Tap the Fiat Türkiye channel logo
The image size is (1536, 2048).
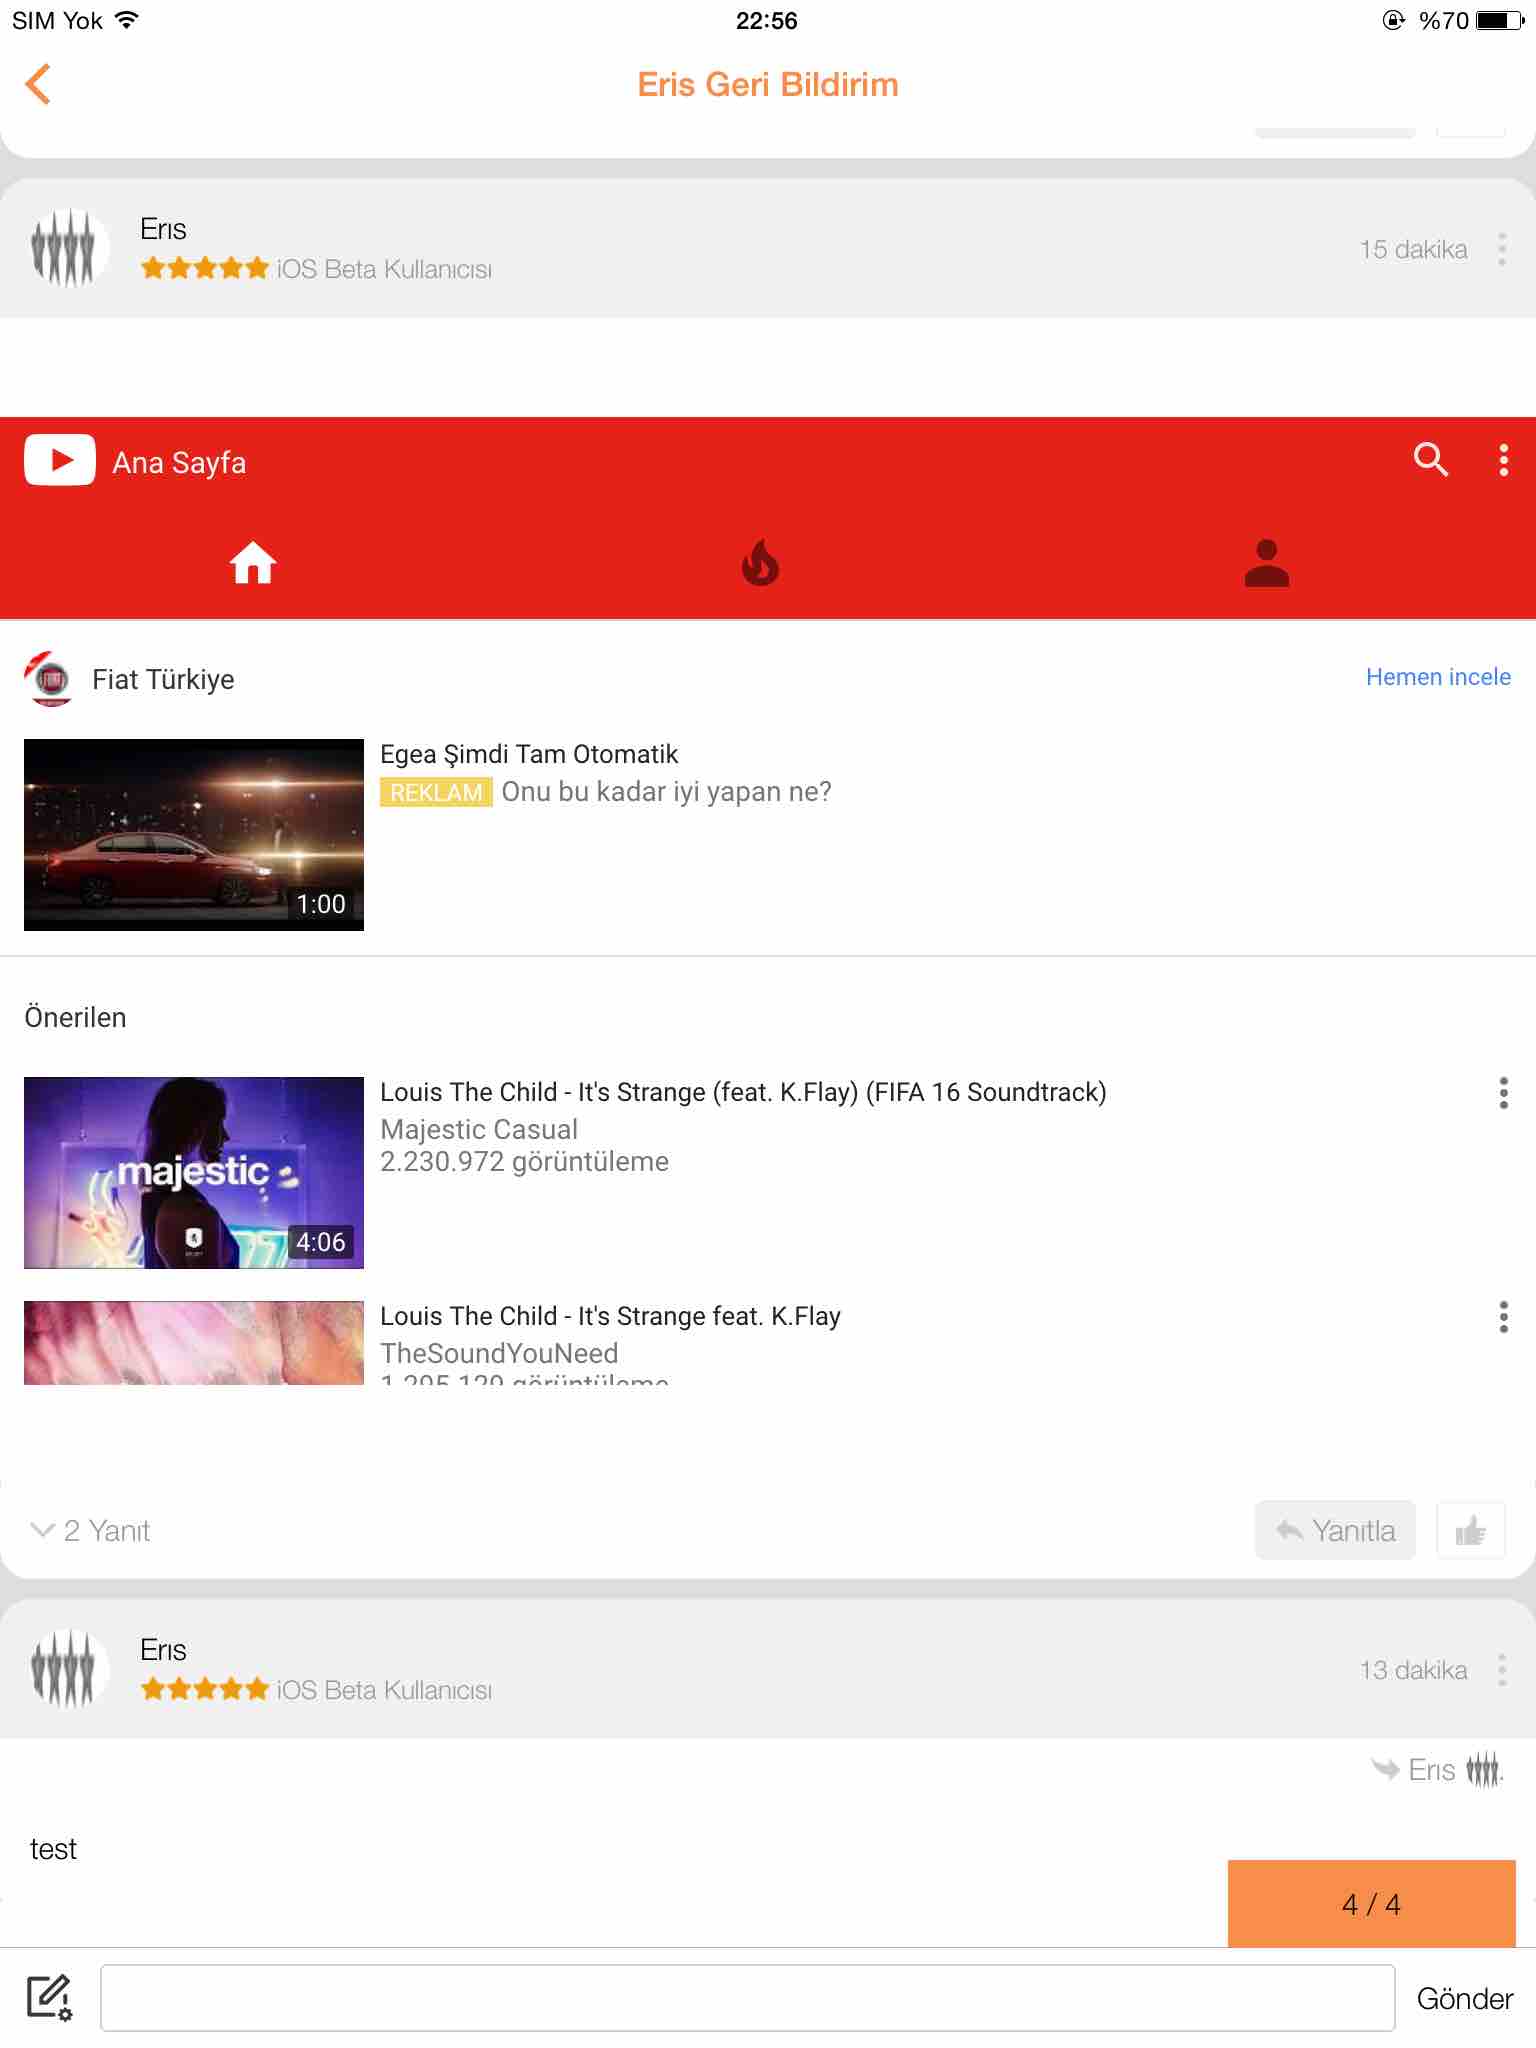point(50,679)
